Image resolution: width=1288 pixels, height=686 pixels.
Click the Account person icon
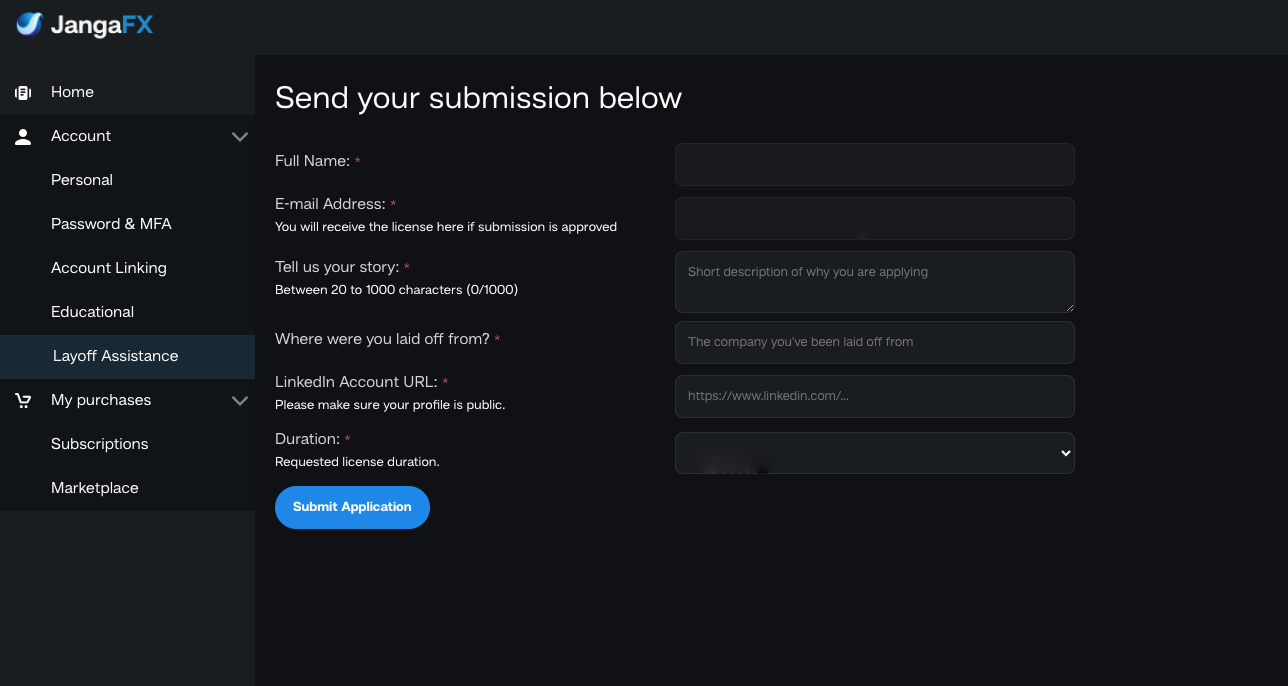(x=23, y=137)
